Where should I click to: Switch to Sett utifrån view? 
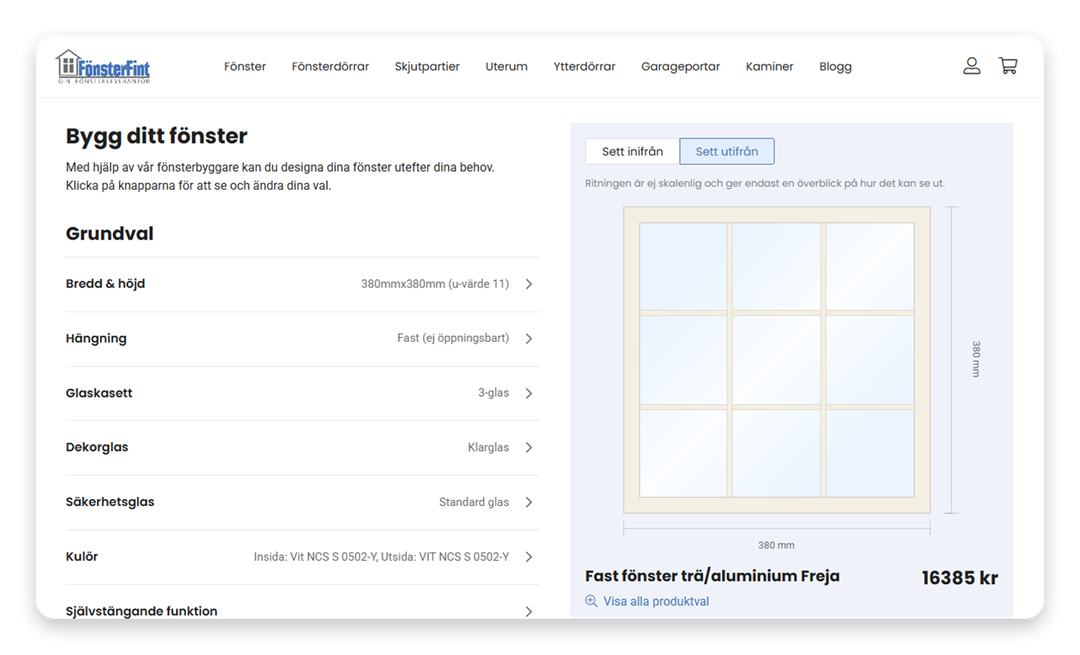(727, 151)
